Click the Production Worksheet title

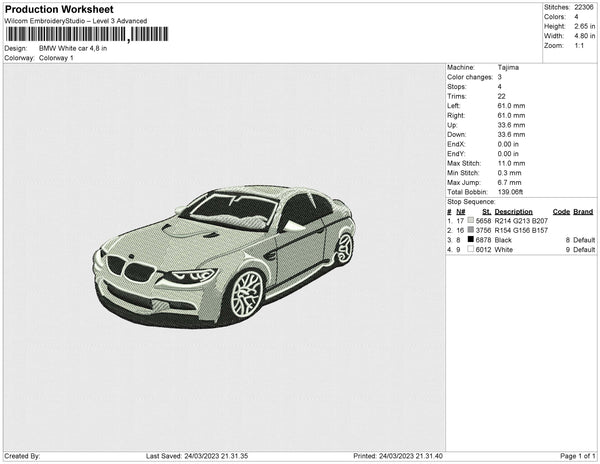pyautogui.click(x=59, y=9)
